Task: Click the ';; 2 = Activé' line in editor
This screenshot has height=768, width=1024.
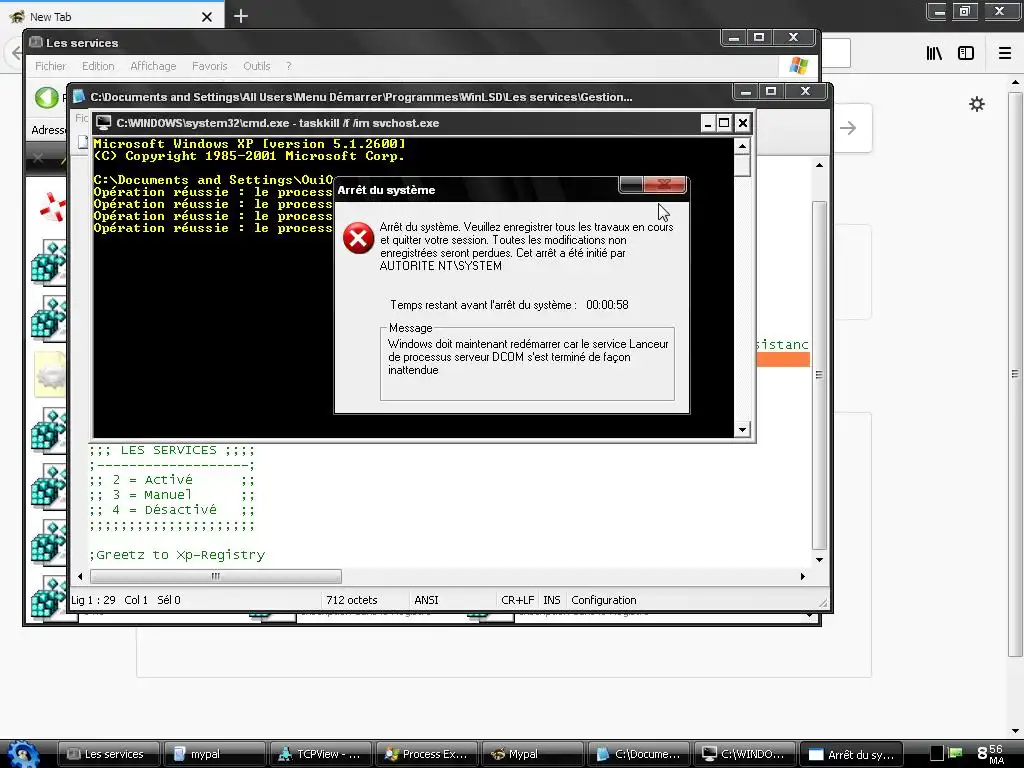Action: (x=172, y=480)
